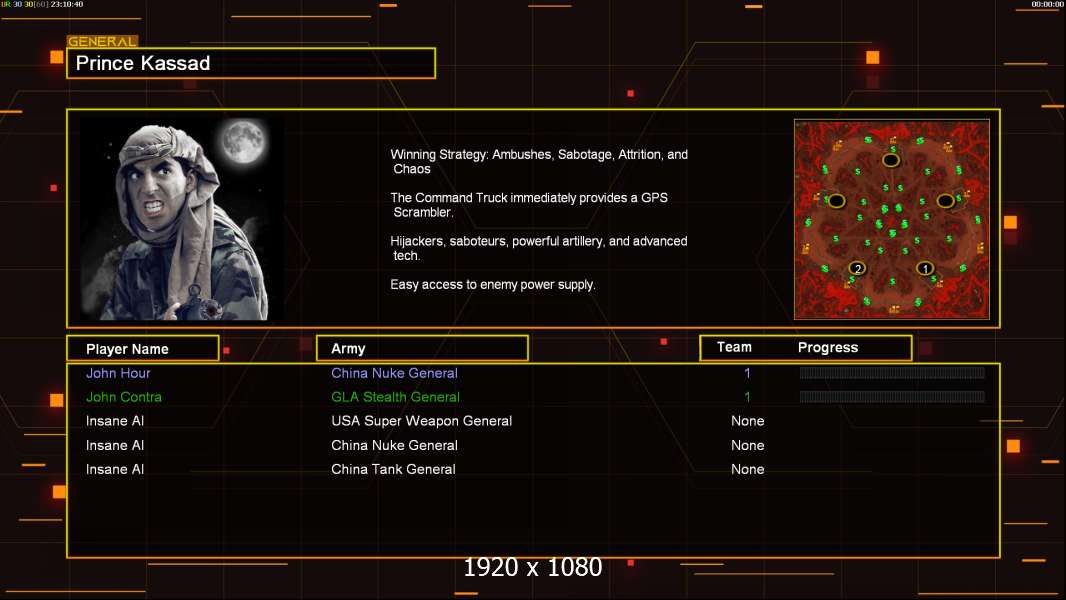Image resolution: width=1066 pixels, height=600 pixels.
Task: Click the Prince Kassad name field
Action: point(251,63)
